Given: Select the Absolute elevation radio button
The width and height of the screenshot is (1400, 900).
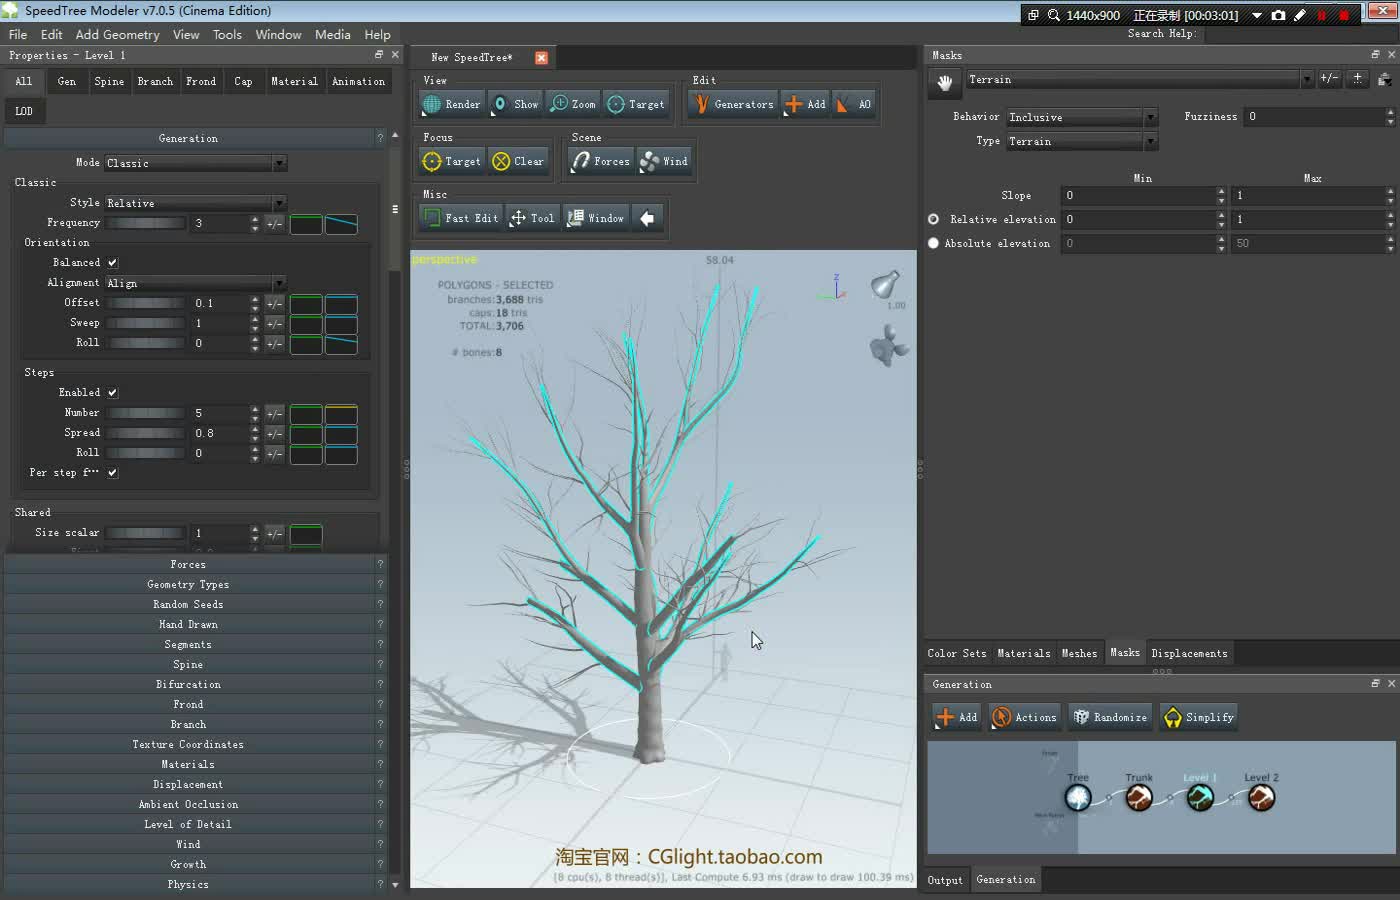Looking at the screenshot, I should [x=934, y=243].
